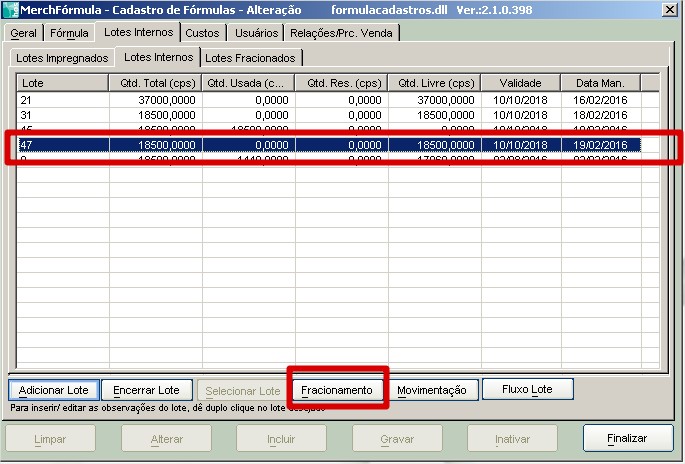Sort by the Validade column header
Image resolution: width=685 pixels, height=464 pixels.
click(520, 83)
